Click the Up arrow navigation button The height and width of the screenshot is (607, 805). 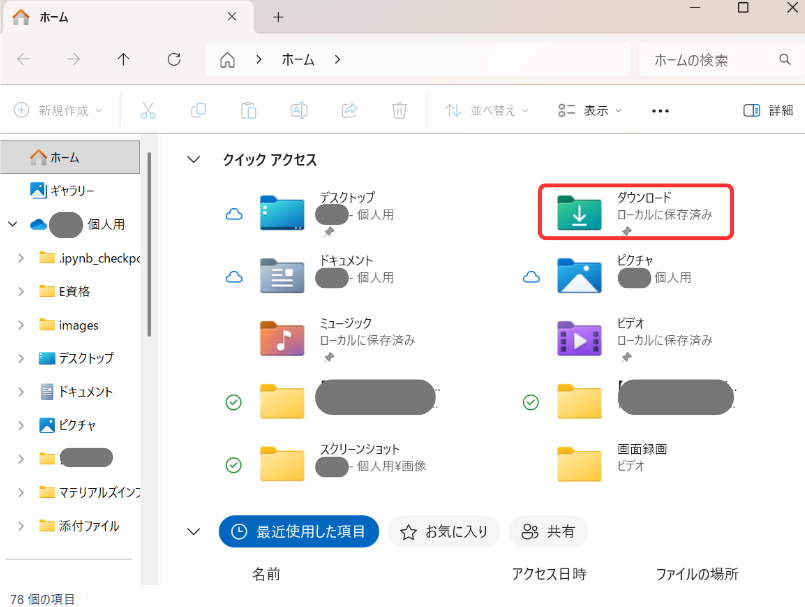point(123,60)
